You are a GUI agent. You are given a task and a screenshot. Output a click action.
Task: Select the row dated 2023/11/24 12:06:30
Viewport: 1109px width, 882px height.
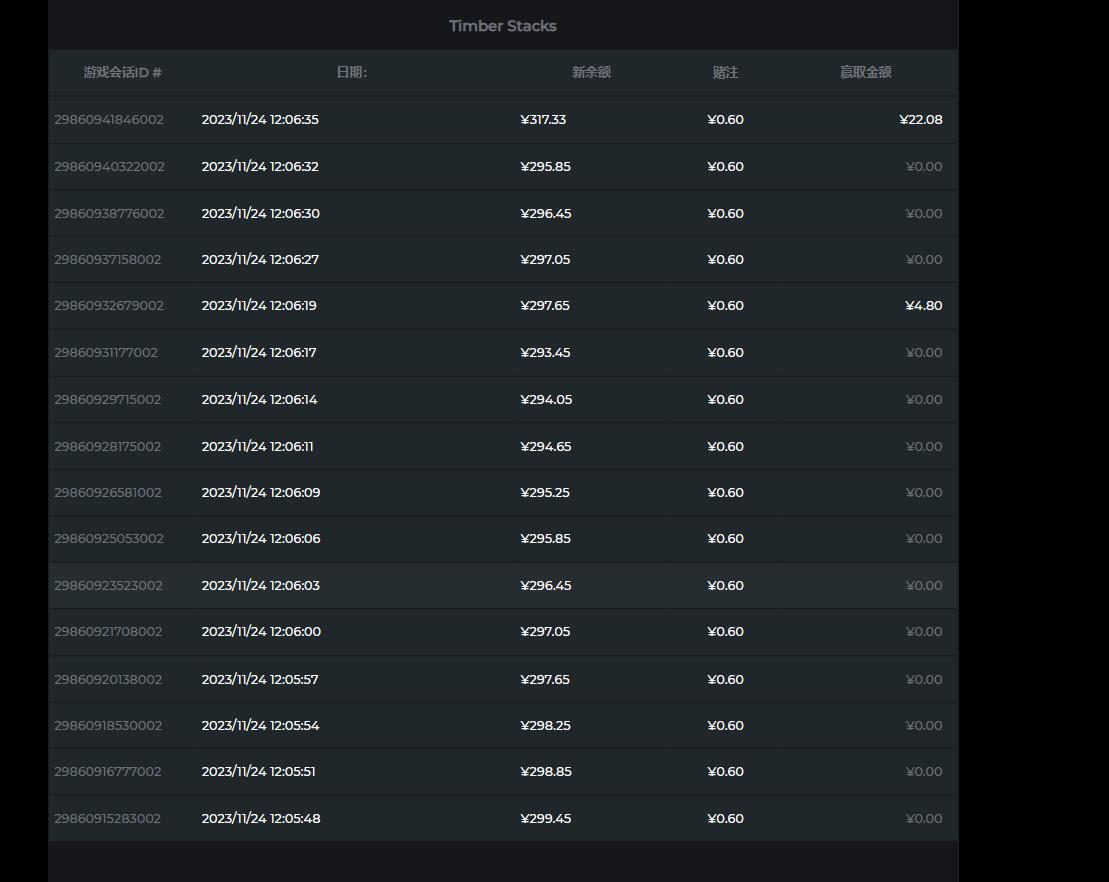260,213
